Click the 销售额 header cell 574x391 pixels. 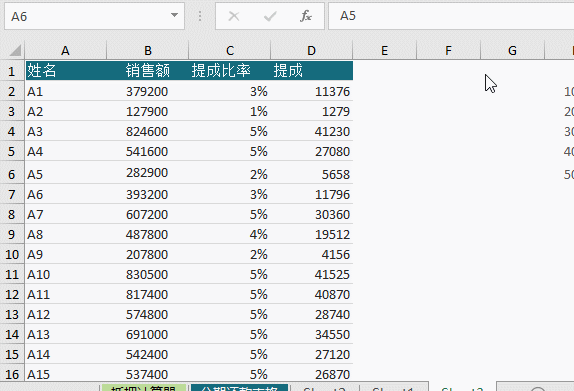[x=148, y=71]
